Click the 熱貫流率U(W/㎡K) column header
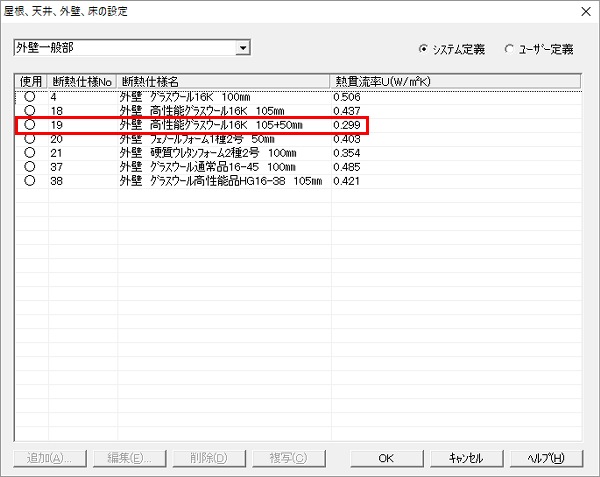600x477 pixels. click(x=456, y=81)
